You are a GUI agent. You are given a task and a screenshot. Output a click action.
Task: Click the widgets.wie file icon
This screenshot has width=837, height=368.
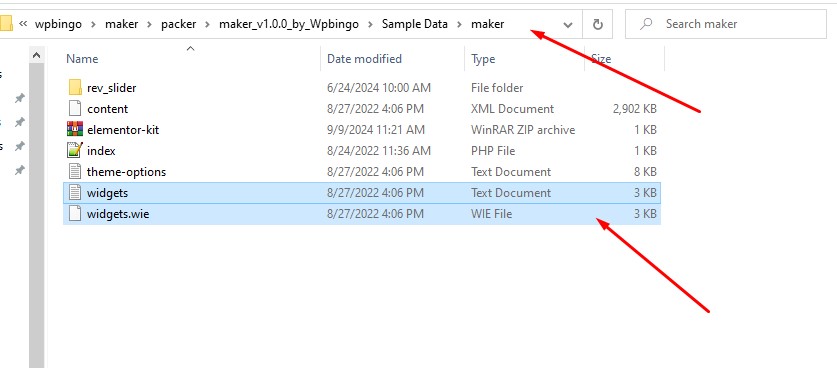[75, 214]
